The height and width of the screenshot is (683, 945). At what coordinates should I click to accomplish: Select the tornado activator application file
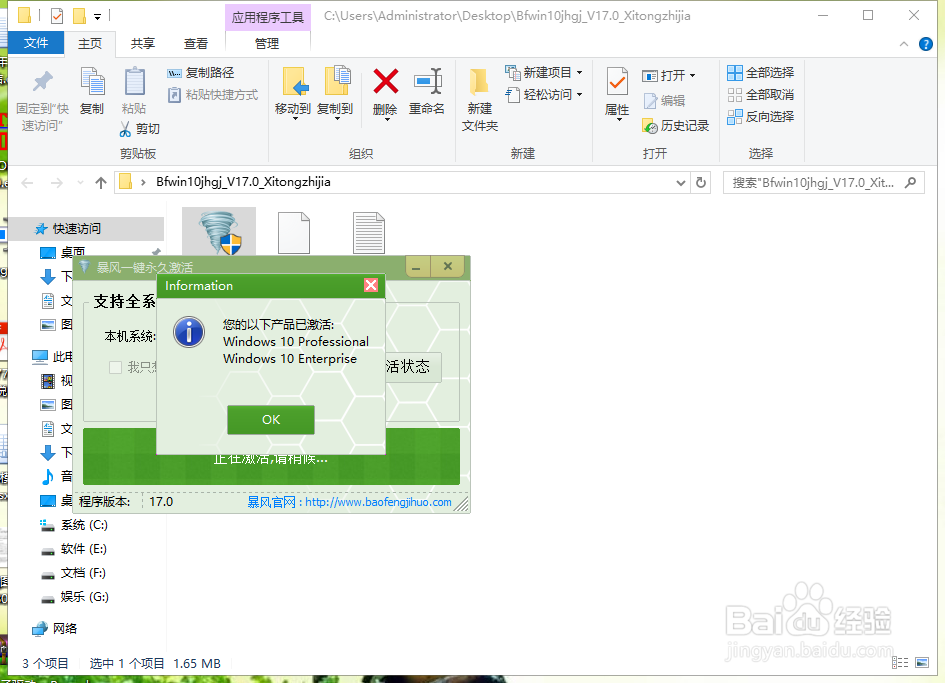(219, 232)
